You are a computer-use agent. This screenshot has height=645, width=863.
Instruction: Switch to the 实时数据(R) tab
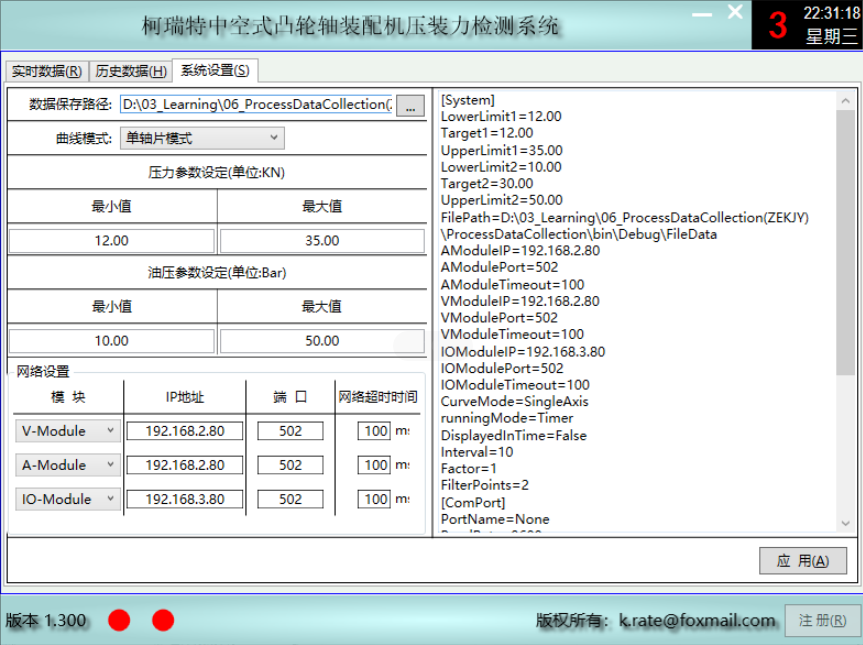[47, 71]
